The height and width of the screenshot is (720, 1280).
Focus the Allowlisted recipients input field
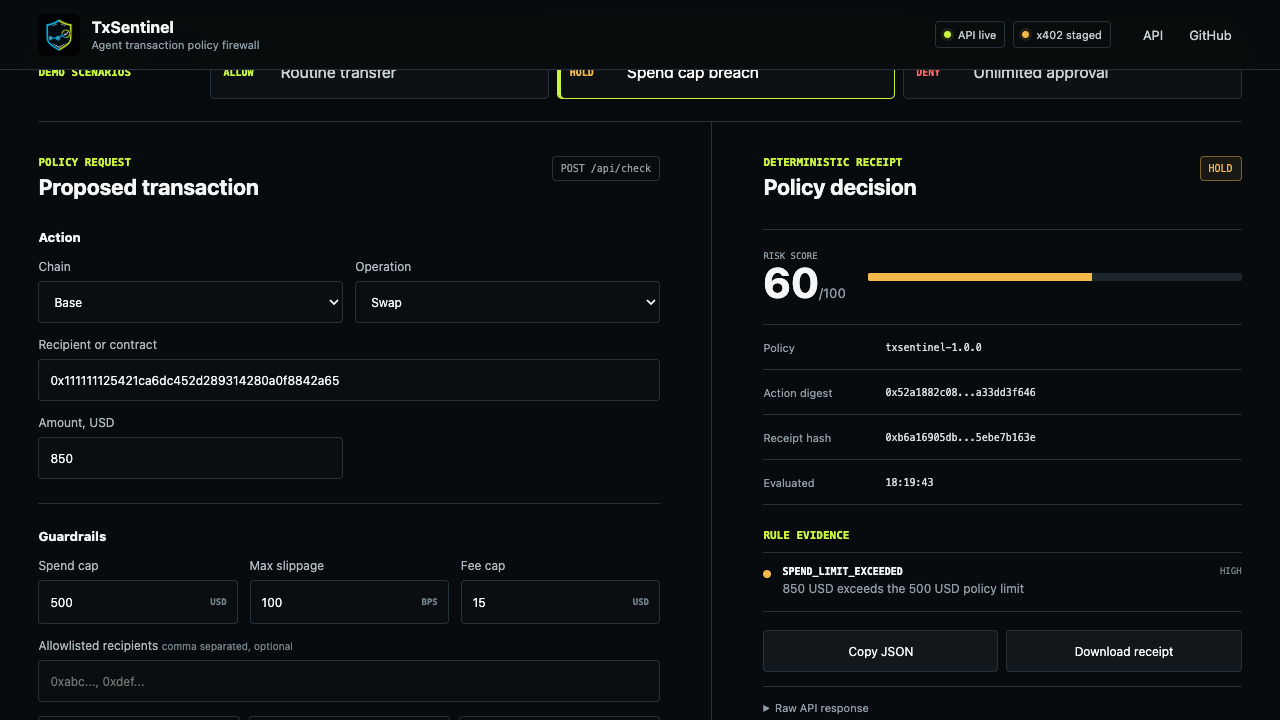349,681
